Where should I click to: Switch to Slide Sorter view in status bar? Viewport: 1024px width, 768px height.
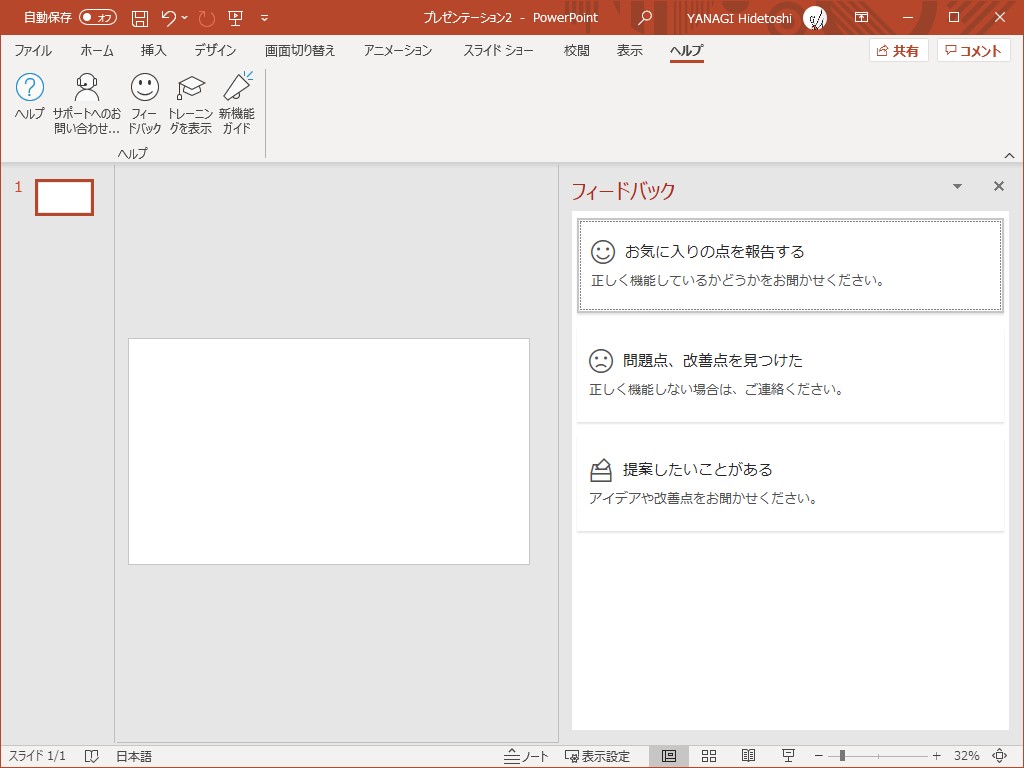coord(709,755)
